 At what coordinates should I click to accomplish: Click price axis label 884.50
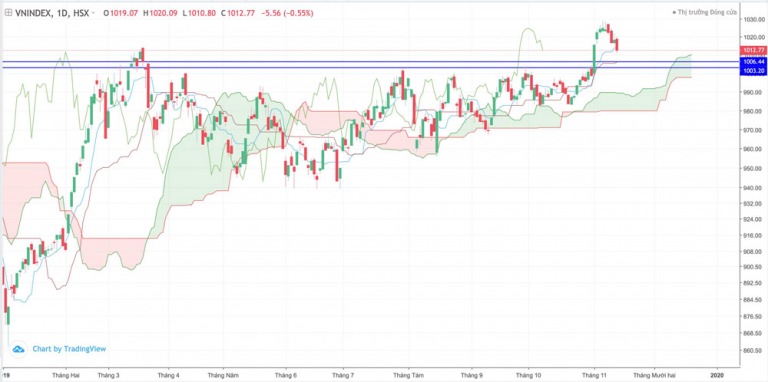tap(754, 300)
